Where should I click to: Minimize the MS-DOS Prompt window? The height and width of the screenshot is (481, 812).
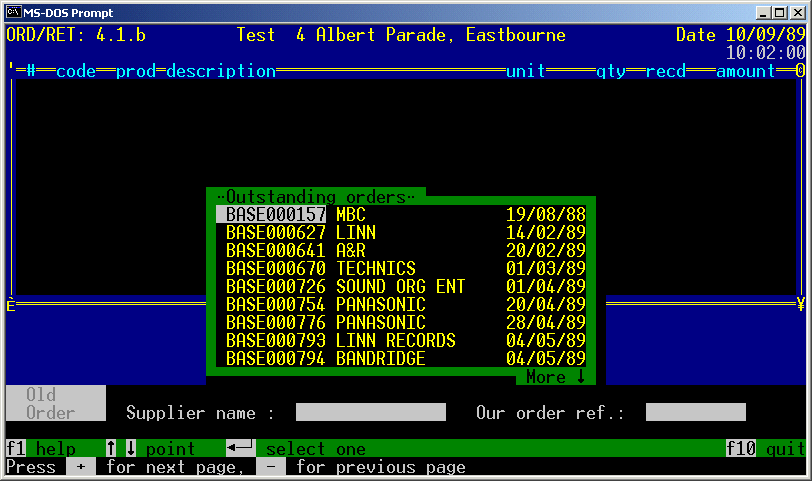(763, 12)
